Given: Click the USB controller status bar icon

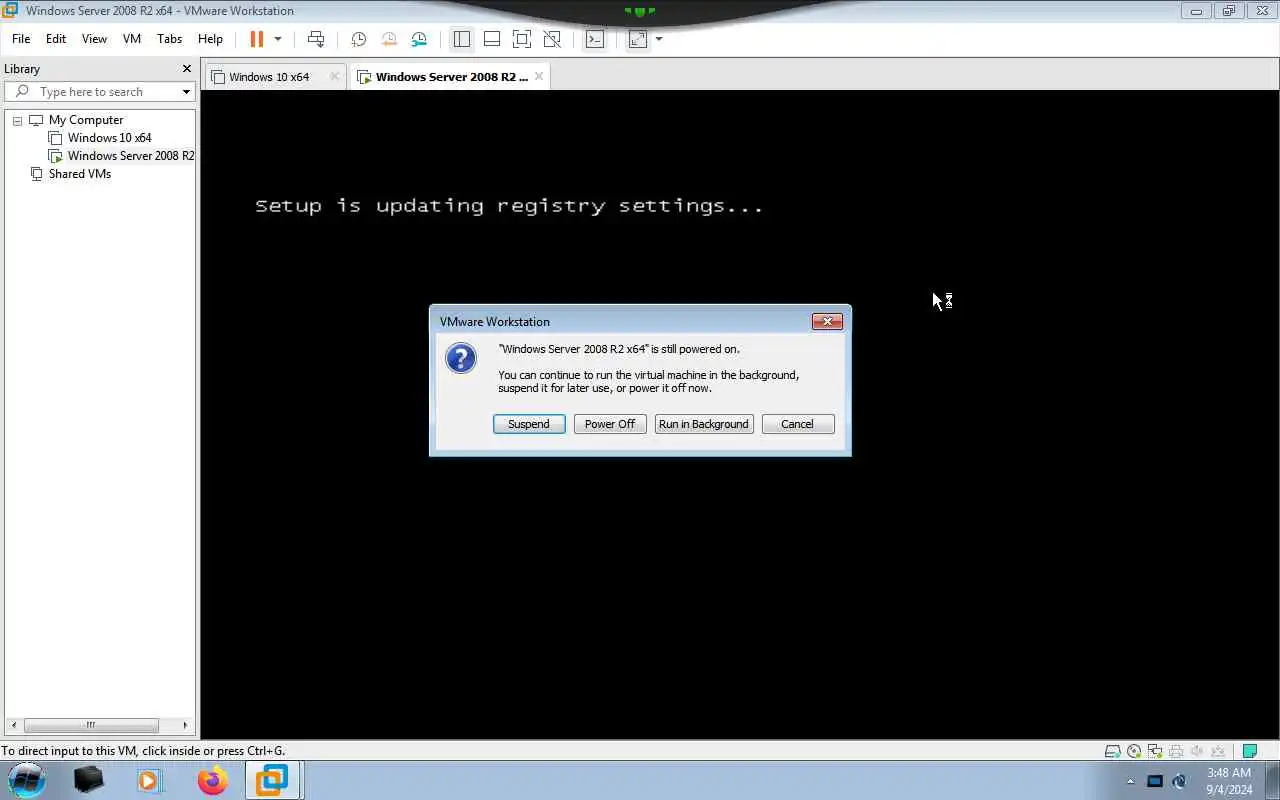Looking at the screenshot, I should [x=1218, y=751].
